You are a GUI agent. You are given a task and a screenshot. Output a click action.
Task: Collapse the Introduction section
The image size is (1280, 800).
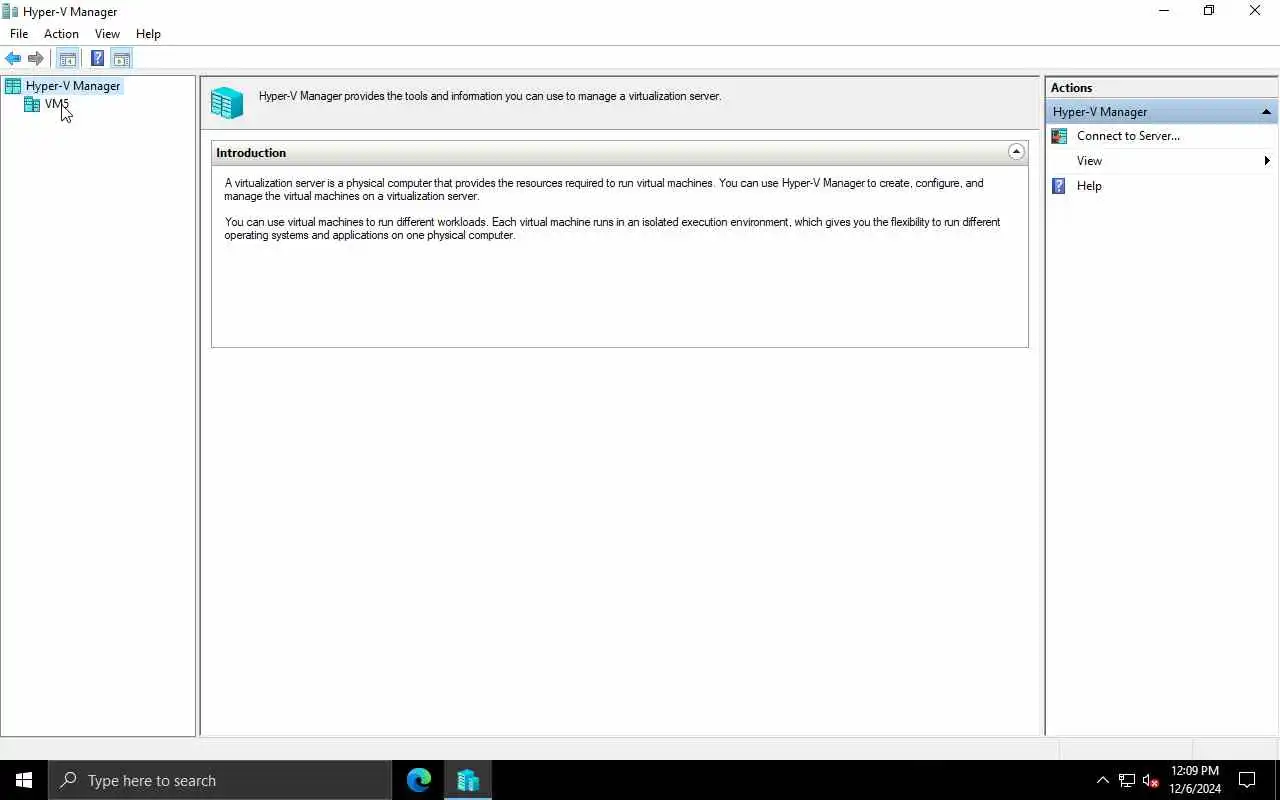pos(1016,152)
